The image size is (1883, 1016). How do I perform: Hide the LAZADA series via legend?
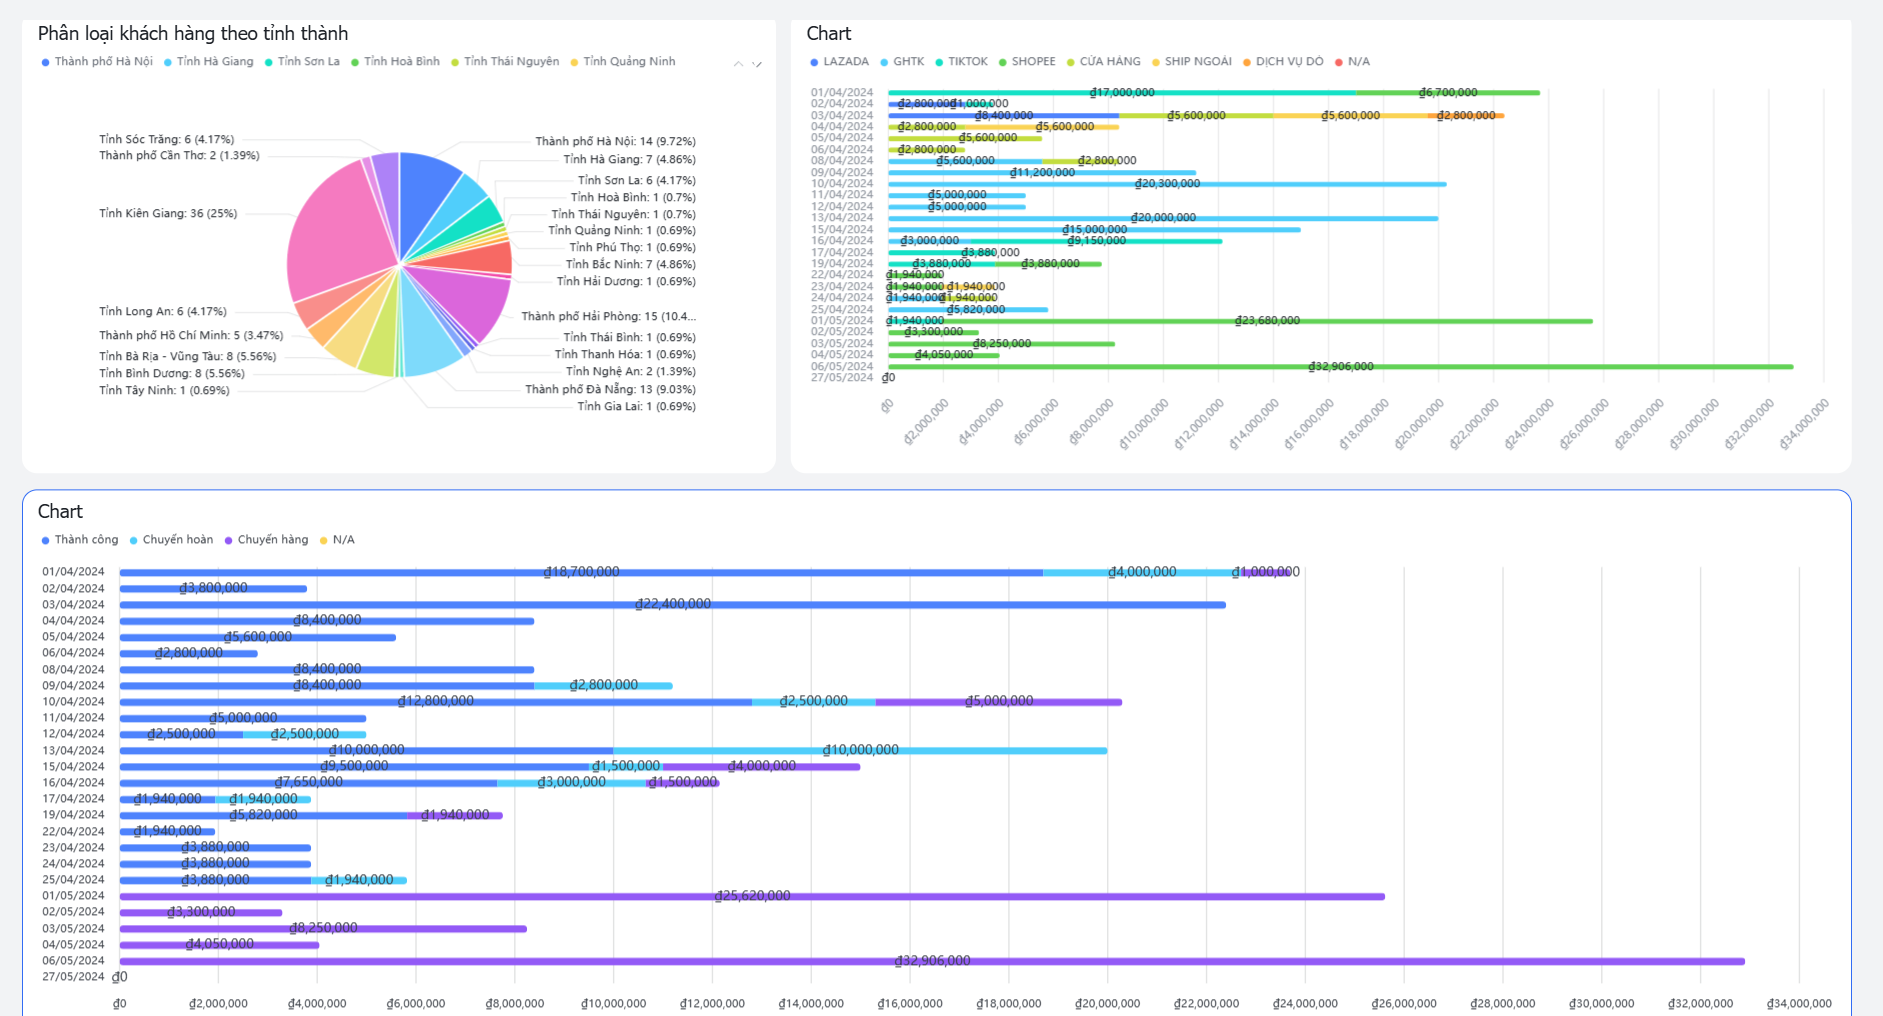[x=839, y=62]
